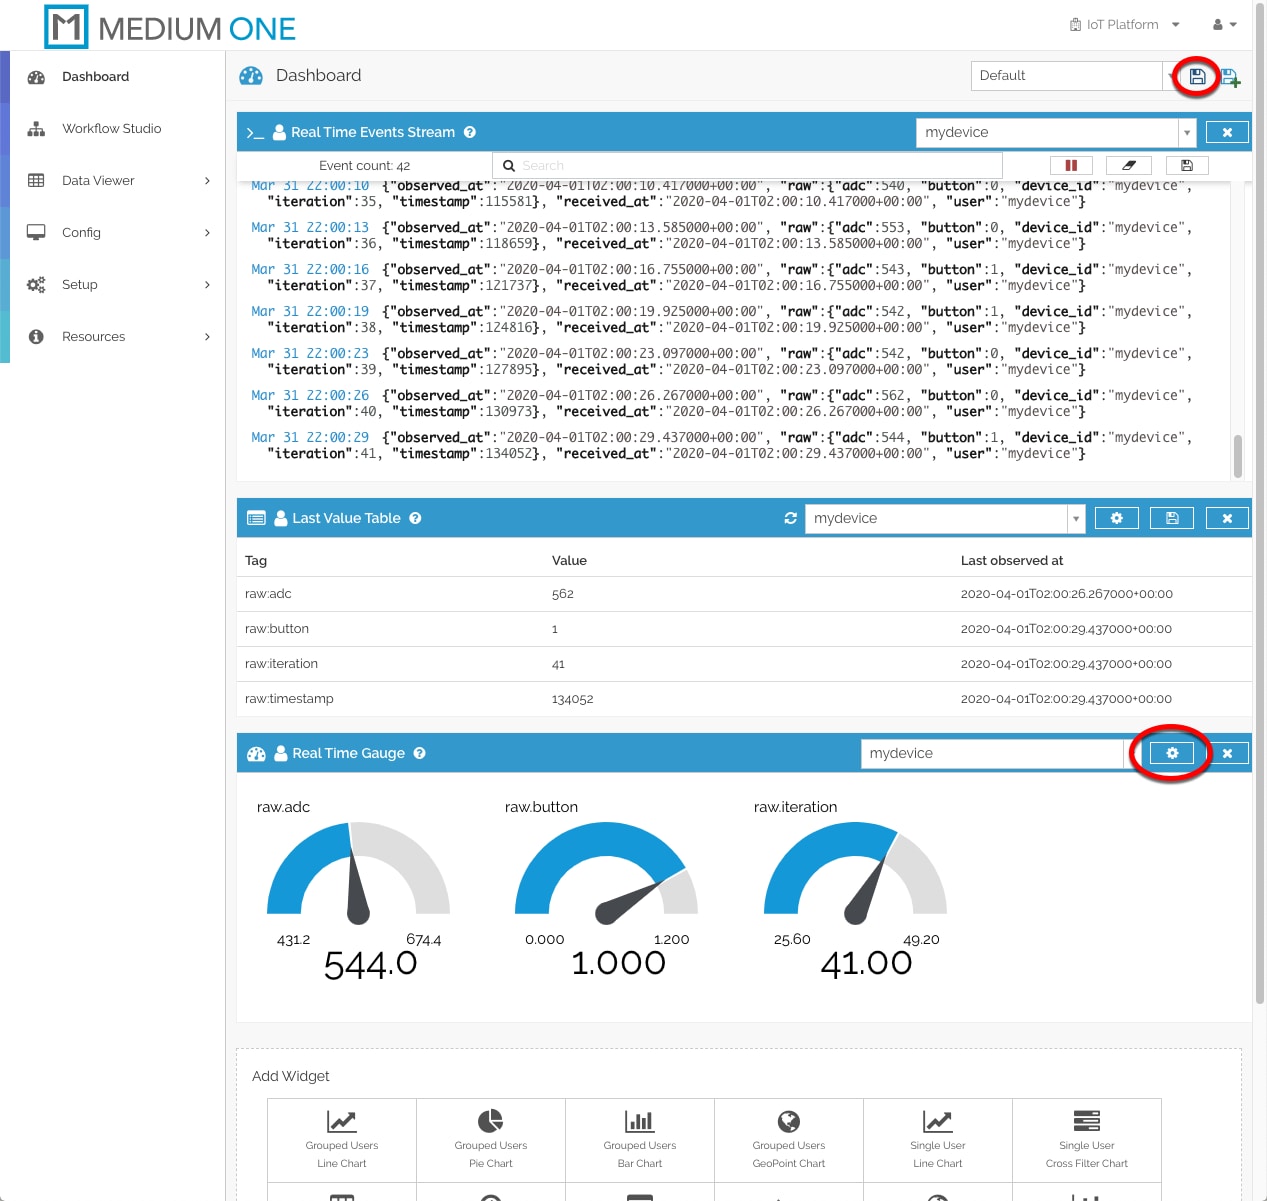Add a Grouped Users Pie Chart widget
This screenshot has height=1201, width=1267.
(x=490, y=1140)
